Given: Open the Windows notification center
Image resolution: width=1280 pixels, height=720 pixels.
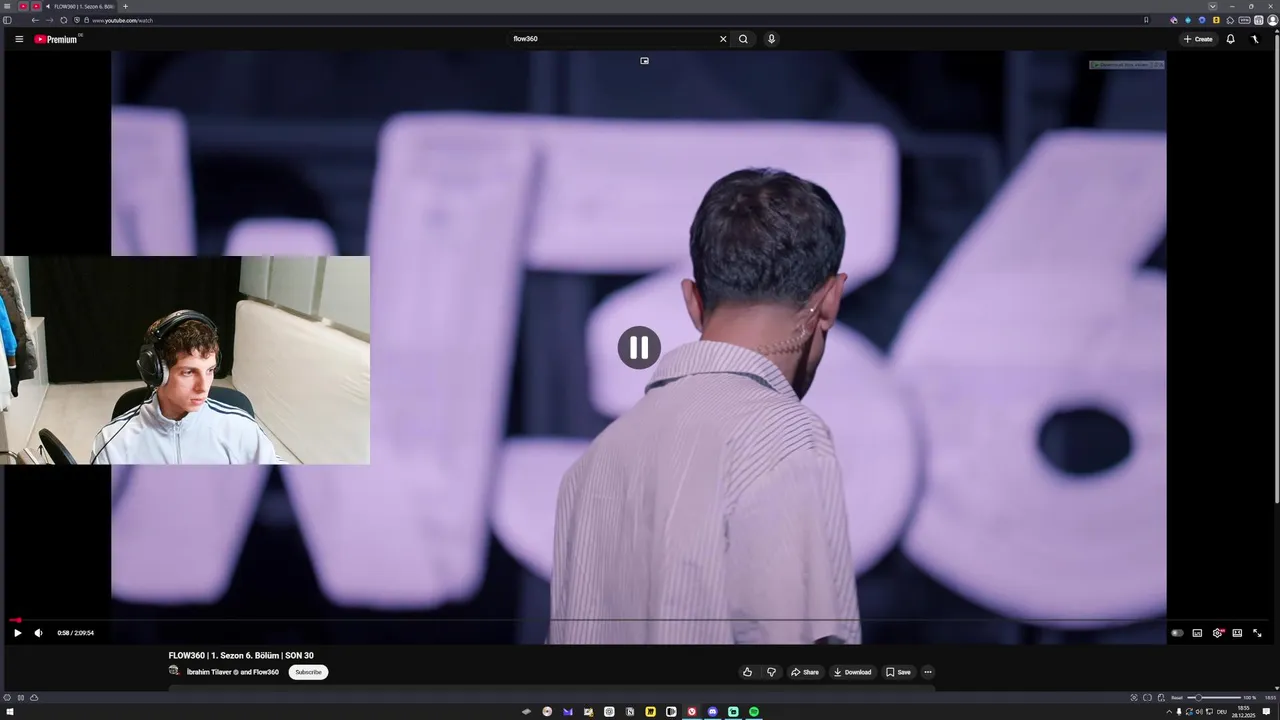Looking at the screenshot, I should pyautogui.click(x=1266, y=712).
